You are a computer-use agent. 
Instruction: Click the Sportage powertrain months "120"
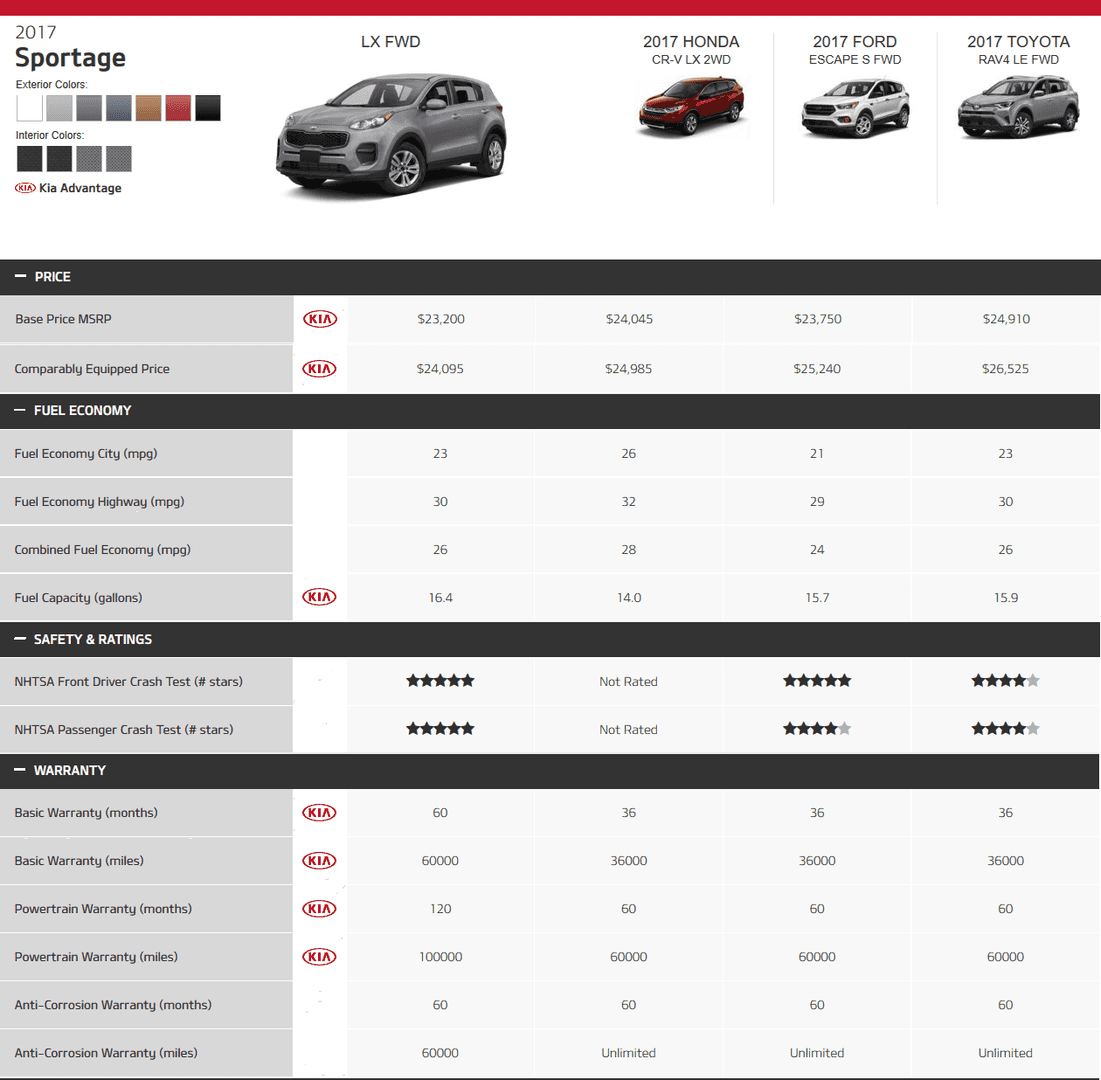click(441, 909)
